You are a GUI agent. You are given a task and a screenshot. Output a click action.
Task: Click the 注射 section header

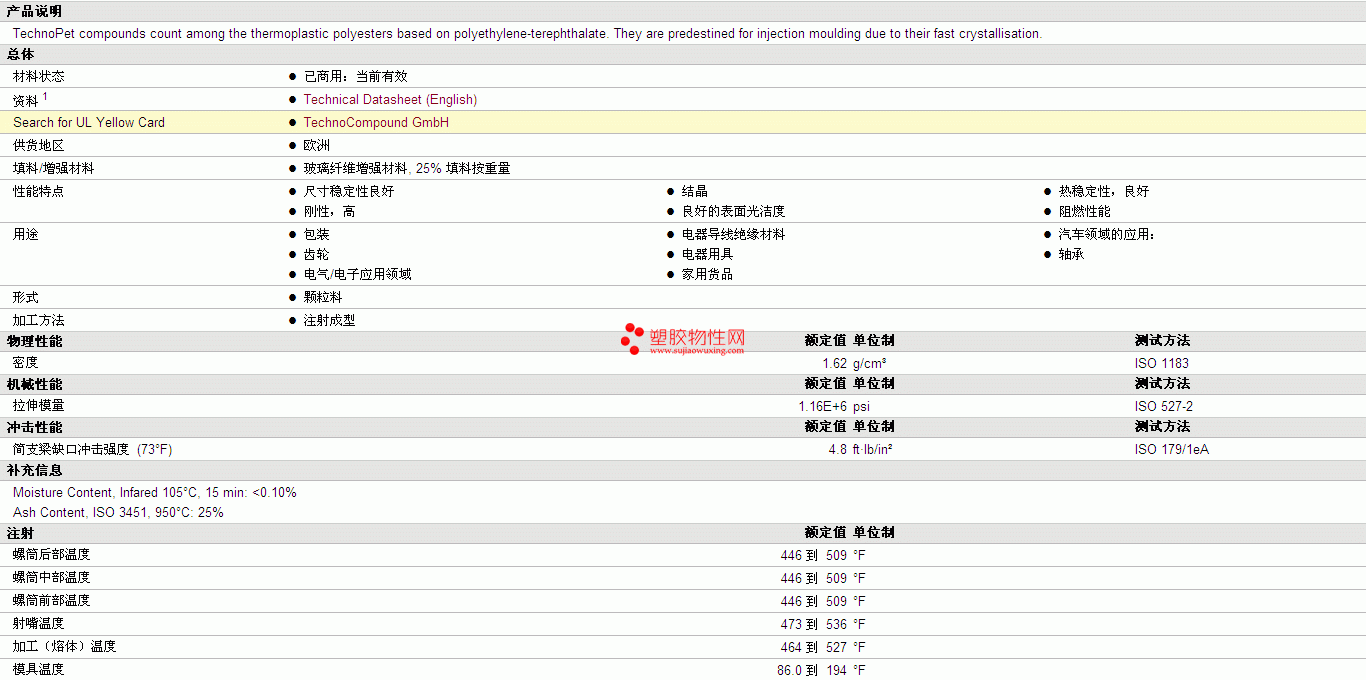click(20, 534)
